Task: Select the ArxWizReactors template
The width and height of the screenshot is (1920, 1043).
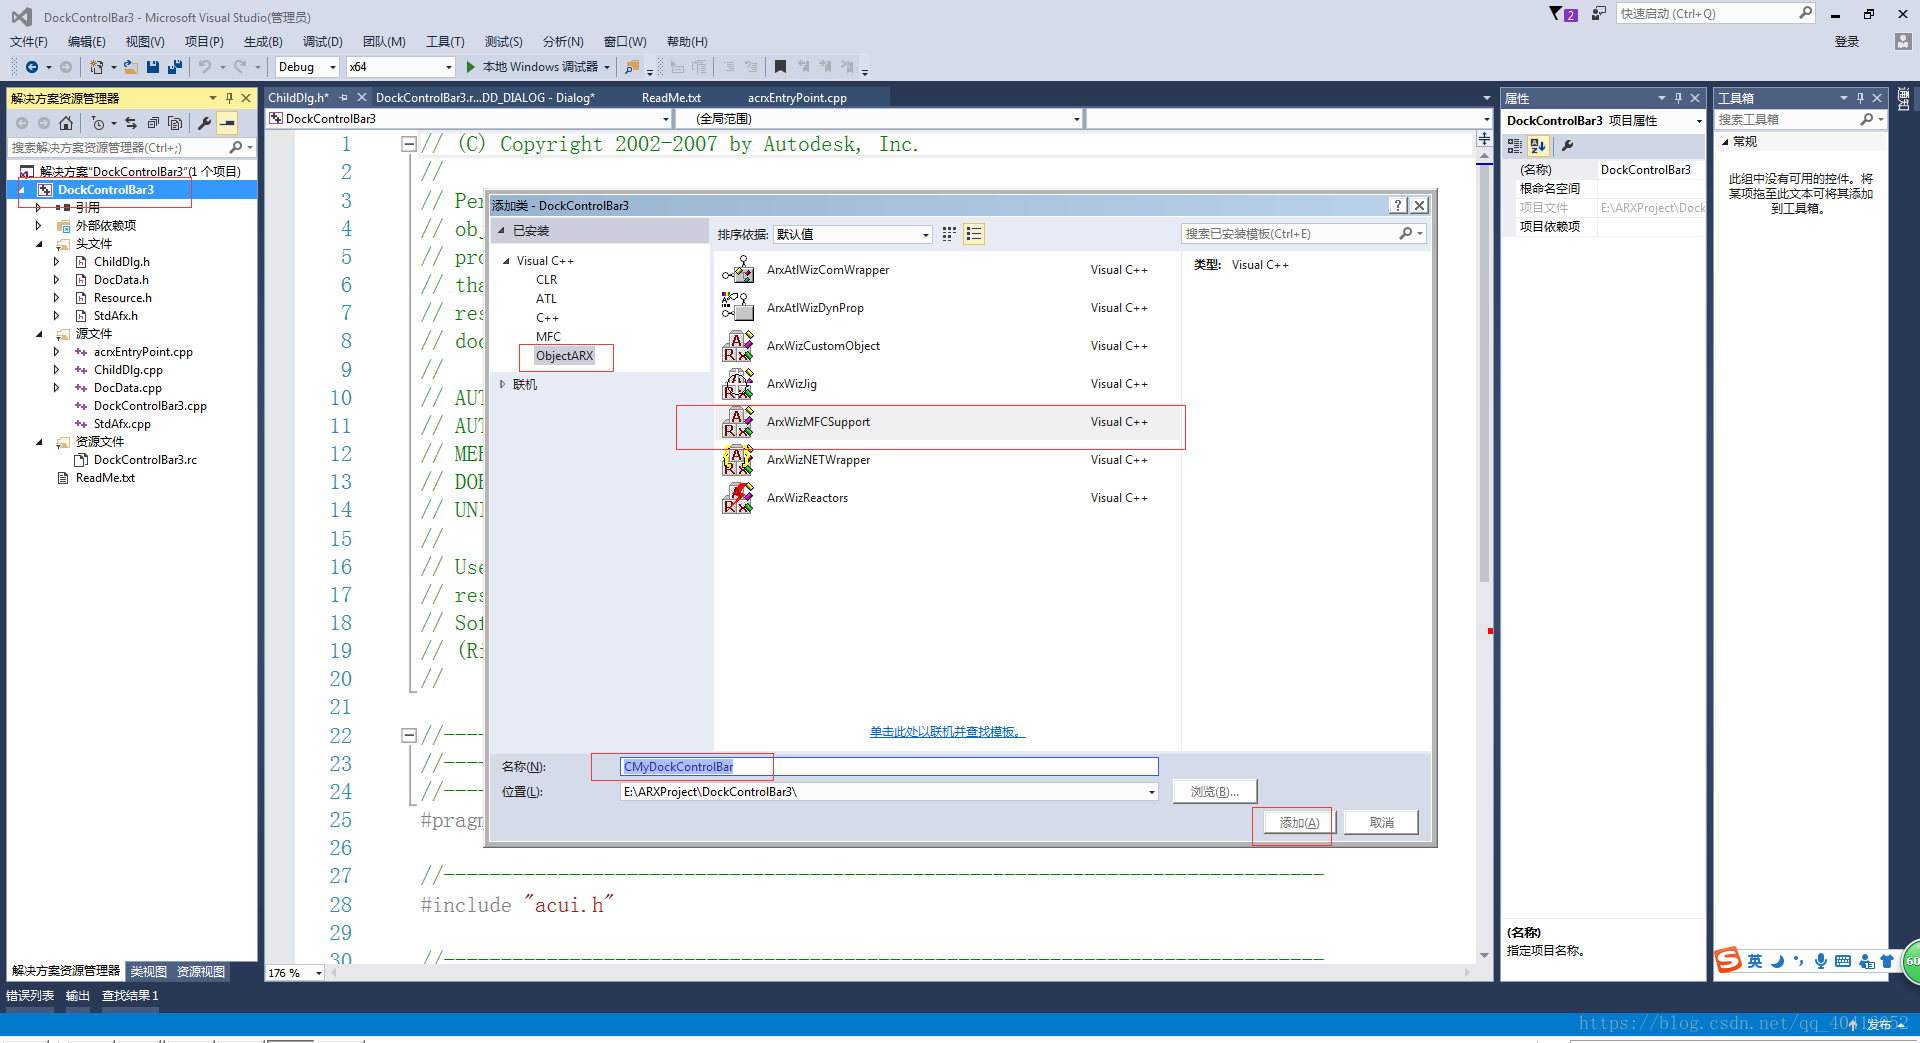Action: [949, 498]
